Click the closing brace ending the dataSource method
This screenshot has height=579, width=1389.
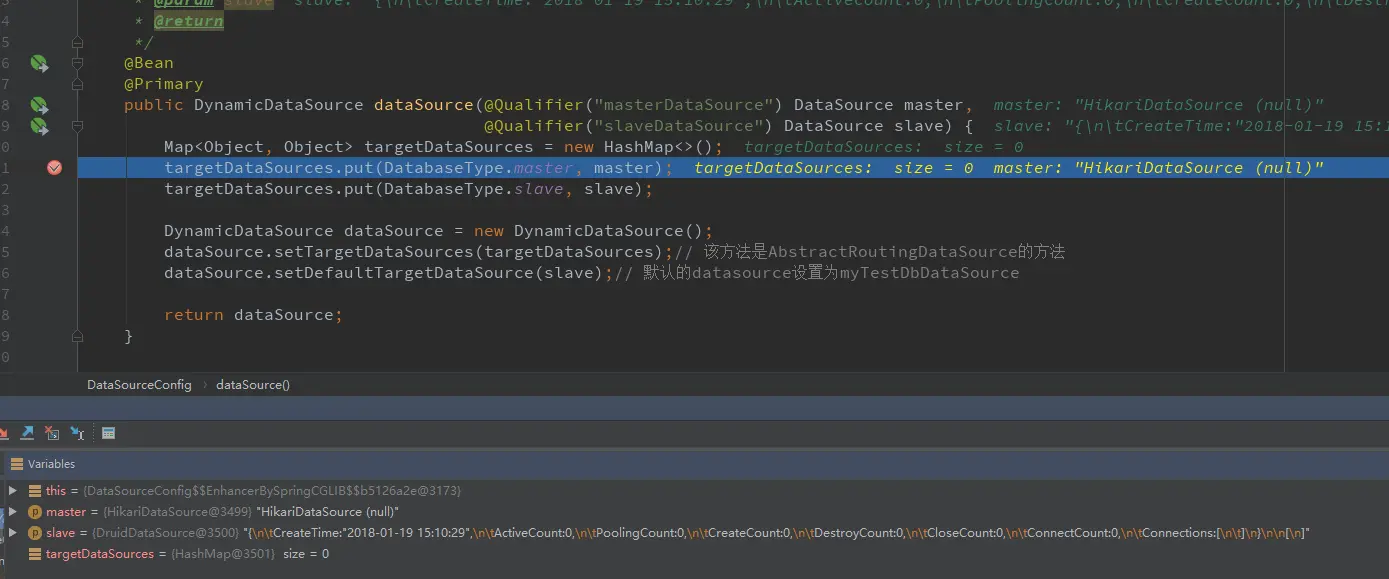(128, 336)
